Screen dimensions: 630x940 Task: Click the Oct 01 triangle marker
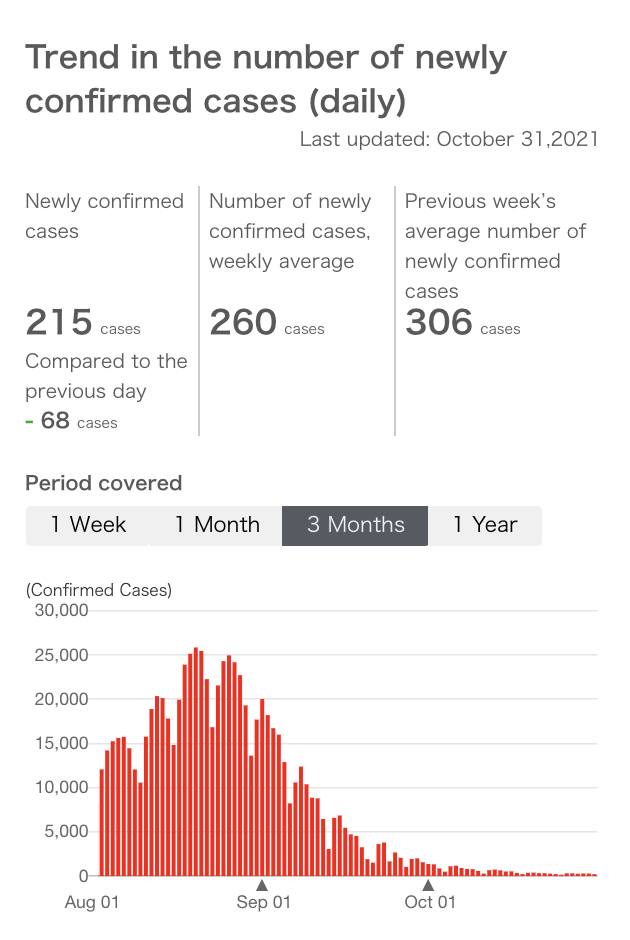(428, 884)
